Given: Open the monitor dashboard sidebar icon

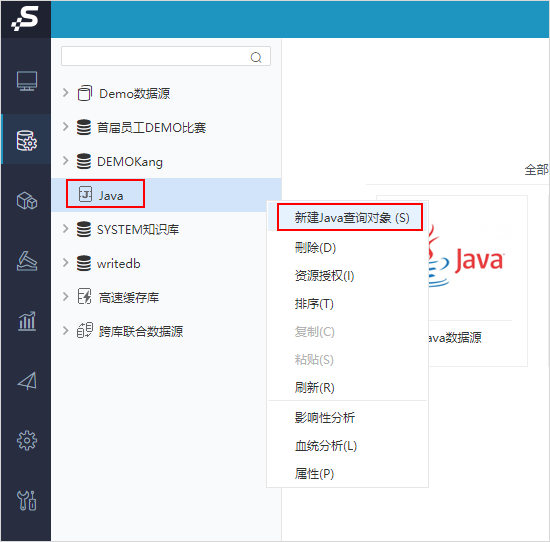Looking at the screenshot, I should pos(27,81).
